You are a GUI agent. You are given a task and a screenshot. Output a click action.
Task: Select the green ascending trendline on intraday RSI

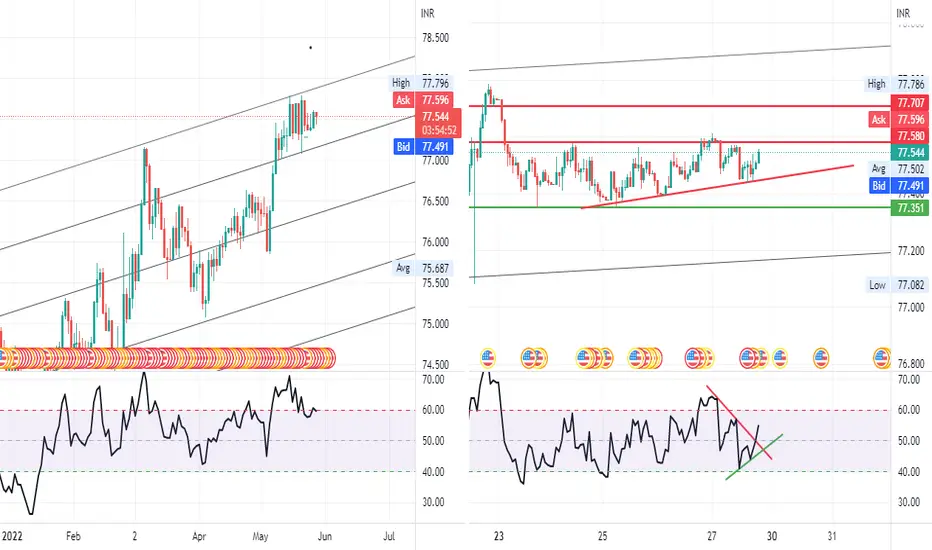click(754, 457)
